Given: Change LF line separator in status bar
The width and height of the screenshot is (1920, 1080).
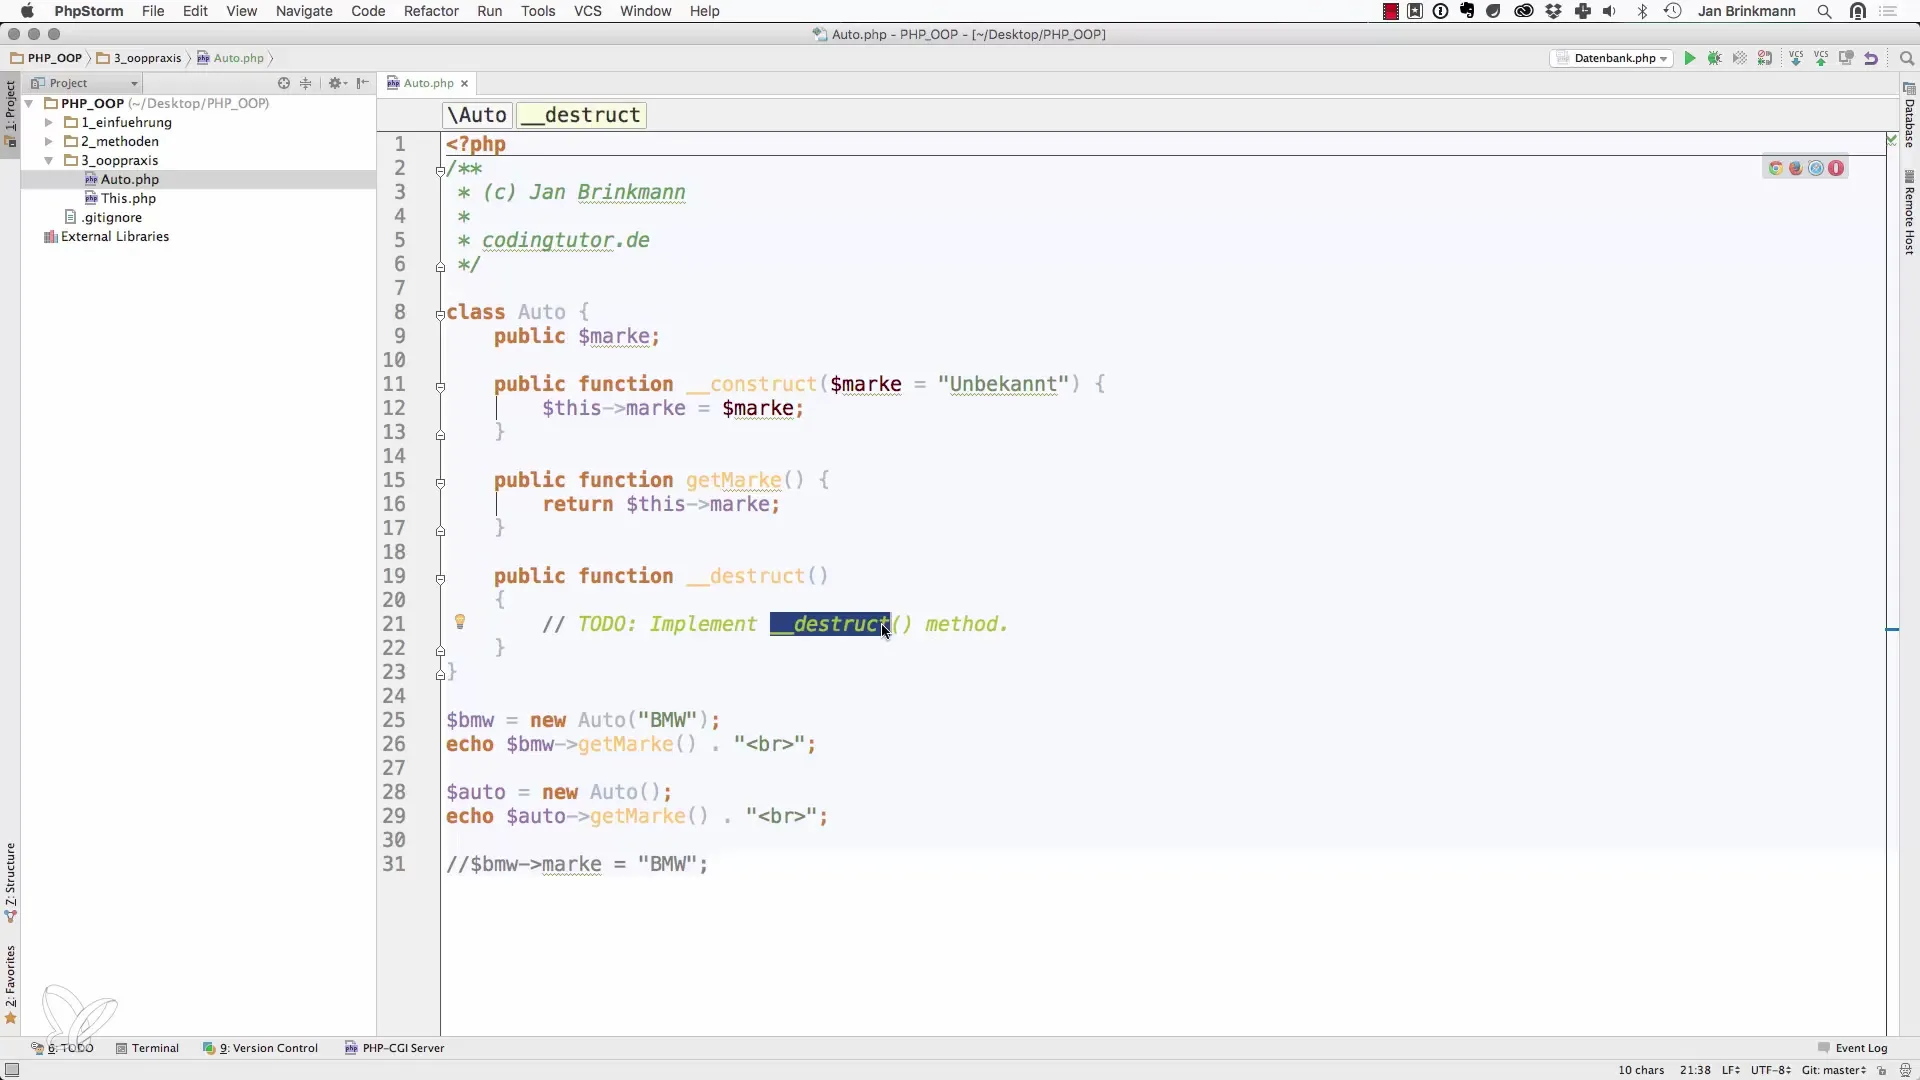Looking at the screenshot, I should pyautogui.click(x=1731, y=1070).
